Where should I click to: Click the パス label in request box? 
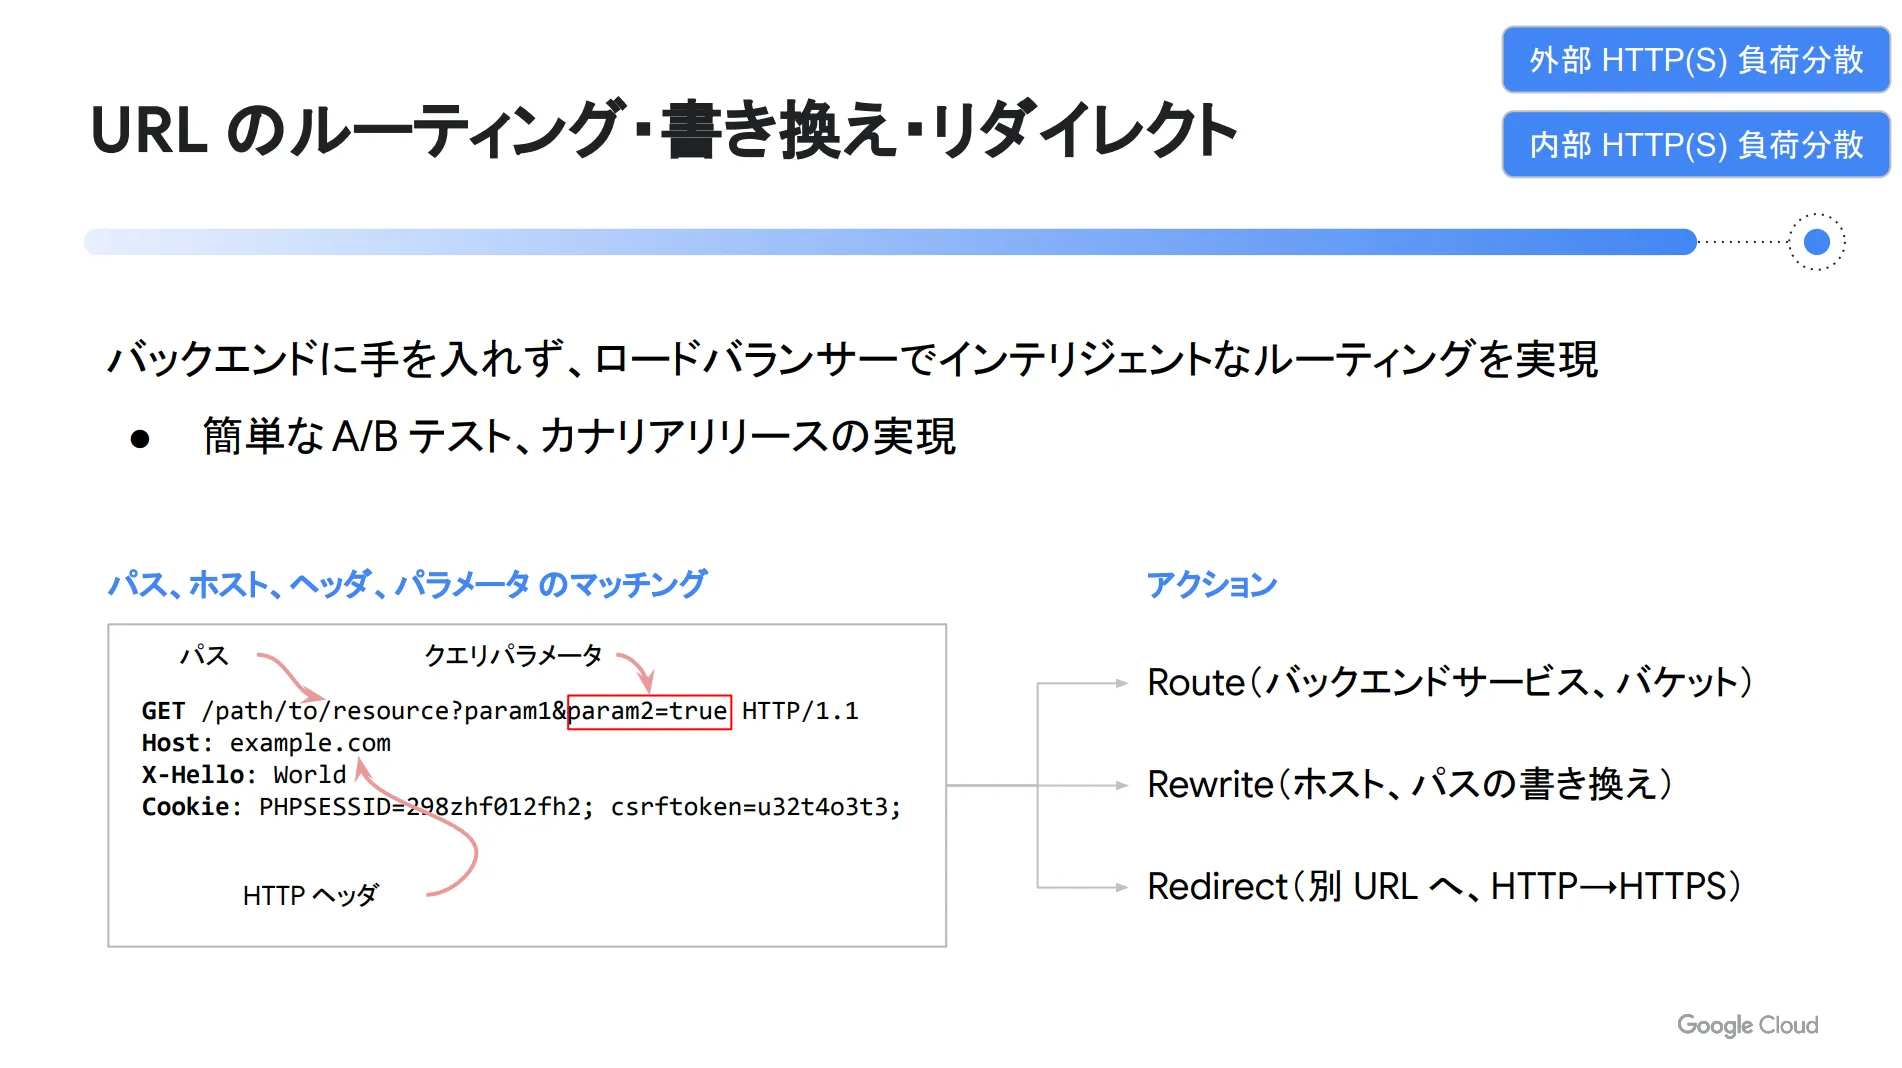pos(205,655)
